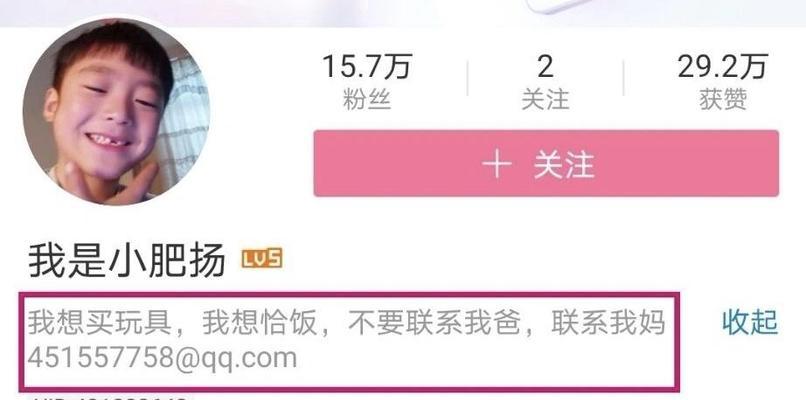Select the bio line 我想买玩具
Viewport: 806px width, 400px height.
(x=99, y=323)
